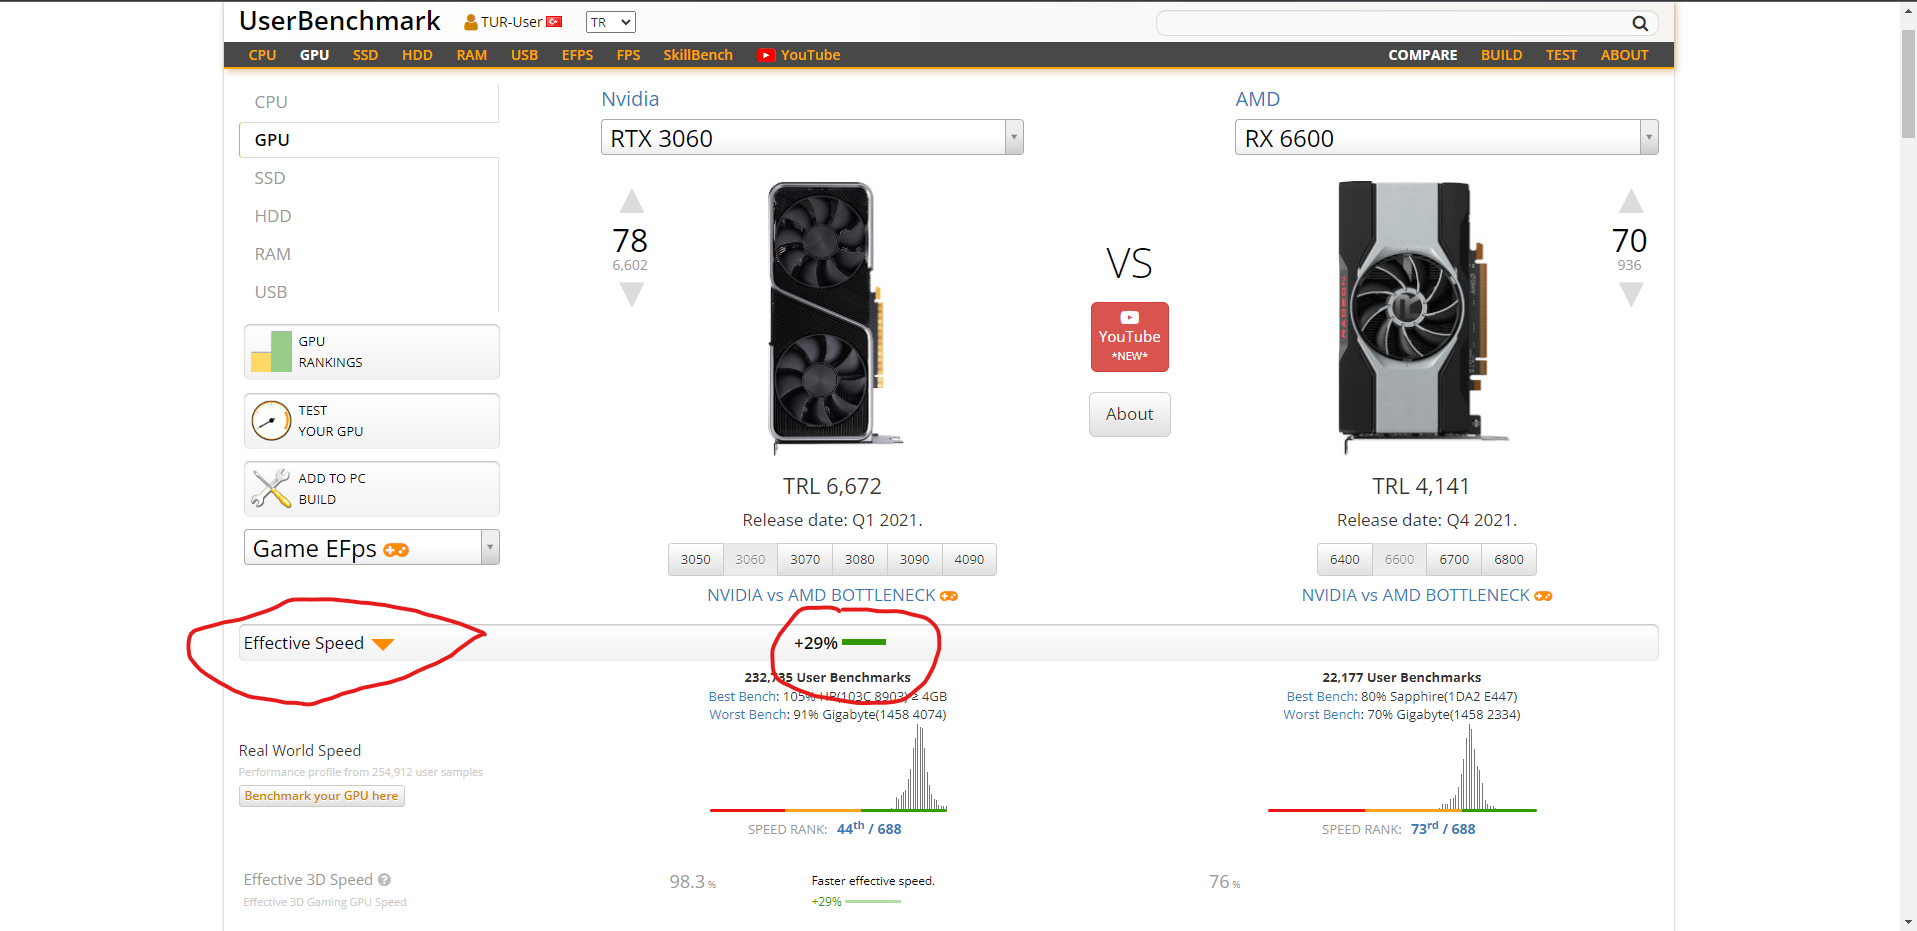Open RX 6600 Worst Bench link

tap(1323, 715)
